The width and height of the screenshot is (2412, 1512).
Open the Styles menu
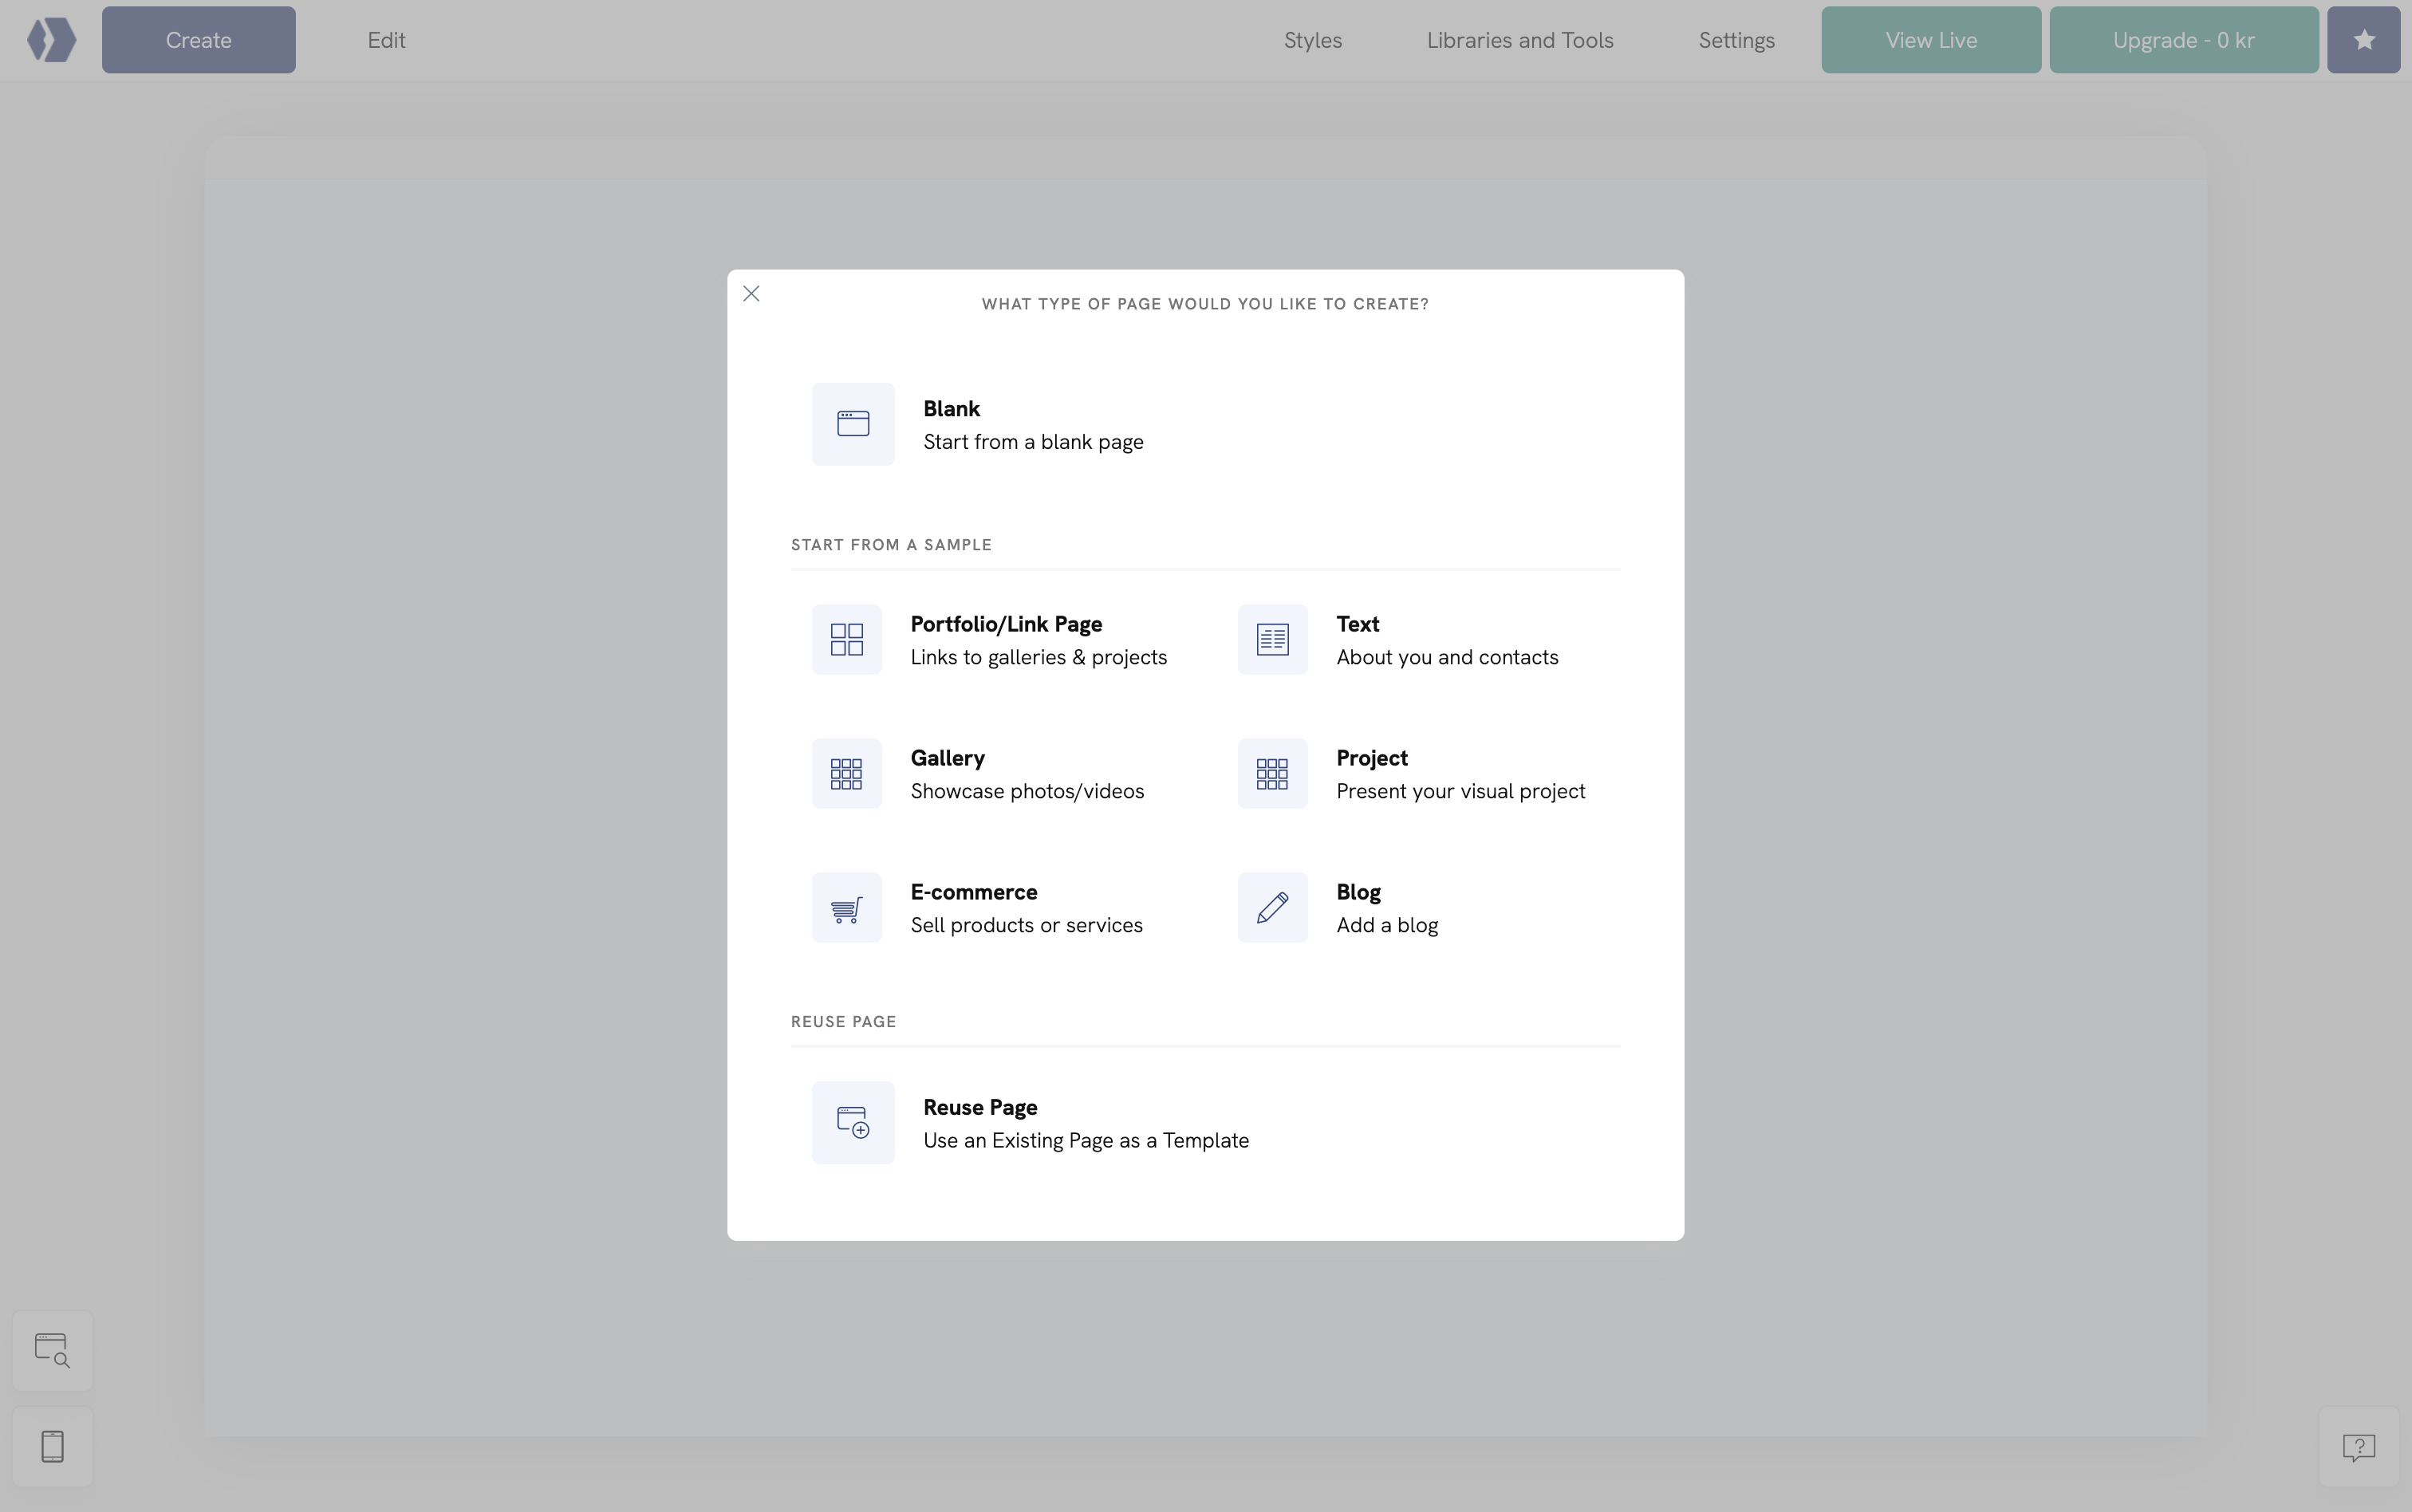(x=1312, y=40)
